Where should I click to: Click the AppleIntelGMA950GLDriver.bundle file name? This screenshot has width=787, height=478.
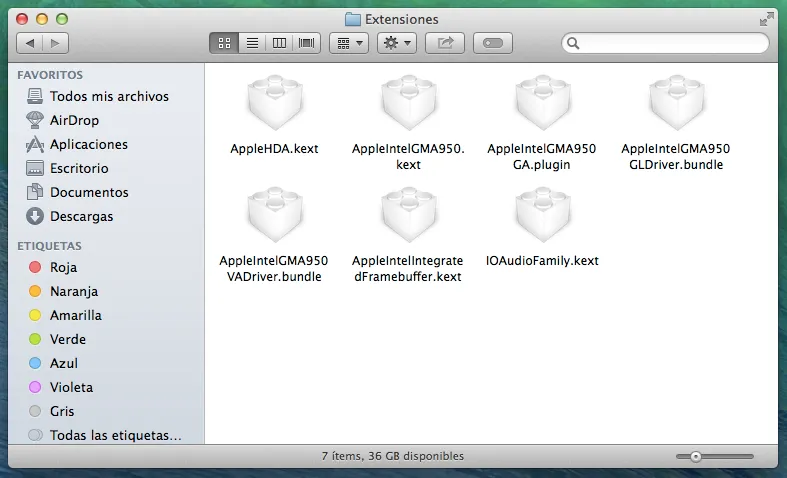[676, 157]
